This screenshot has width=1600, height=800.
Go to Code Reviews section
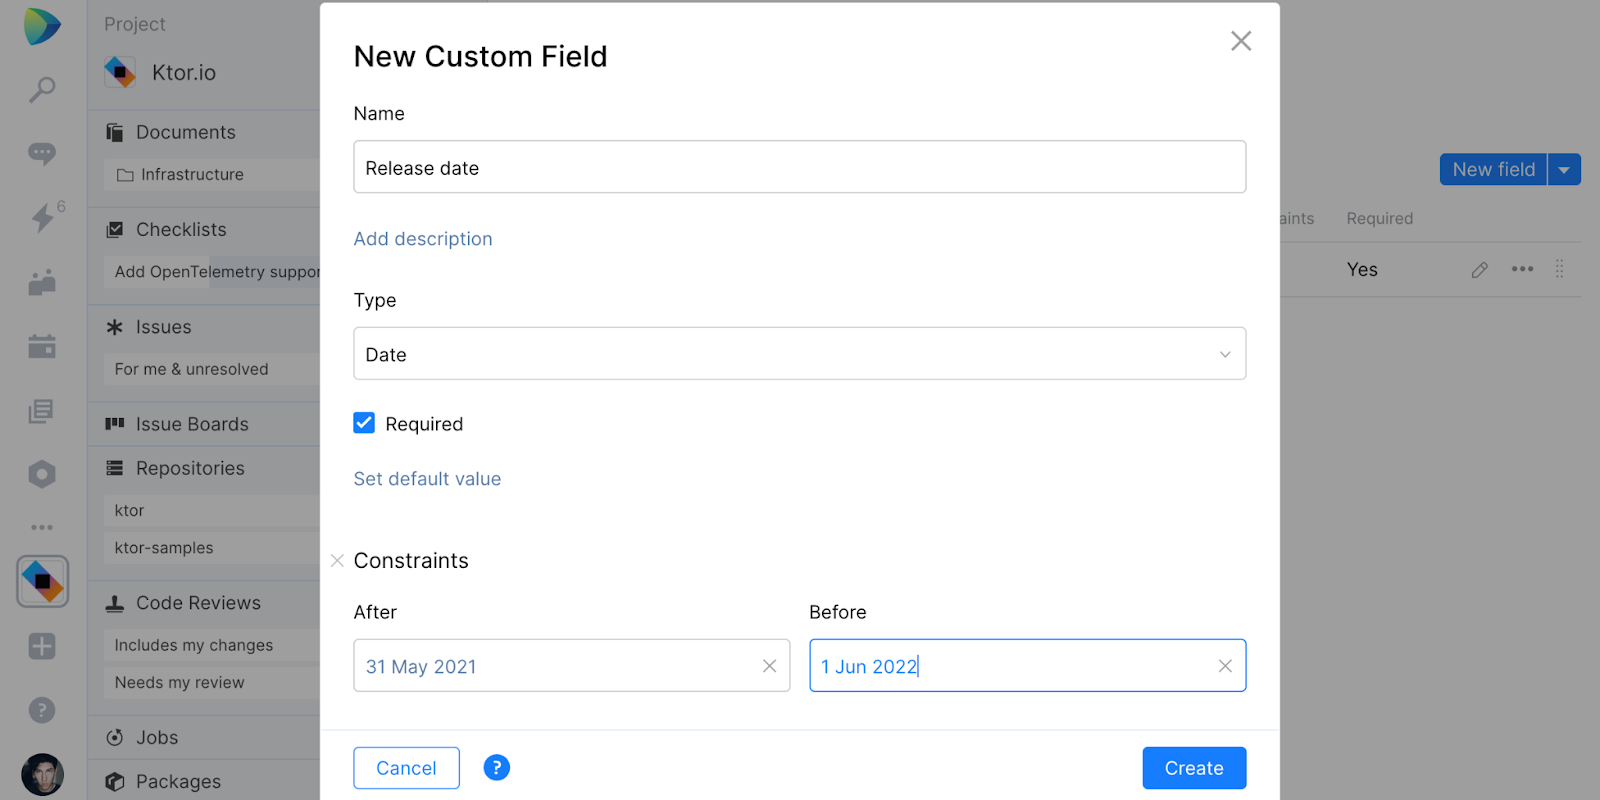pyautogui.click(x=198, y=603)
